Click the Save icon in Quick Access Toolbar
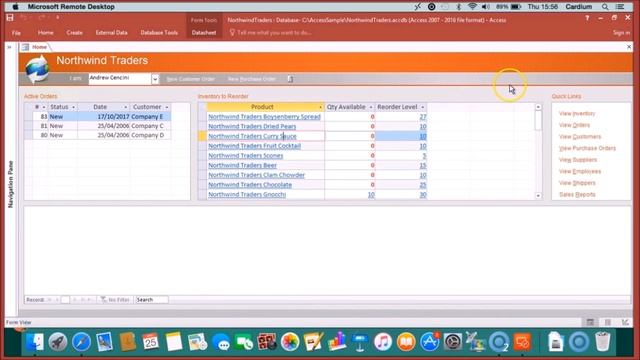The width and height of the screenshot is (640, 360). pos(10,18)
